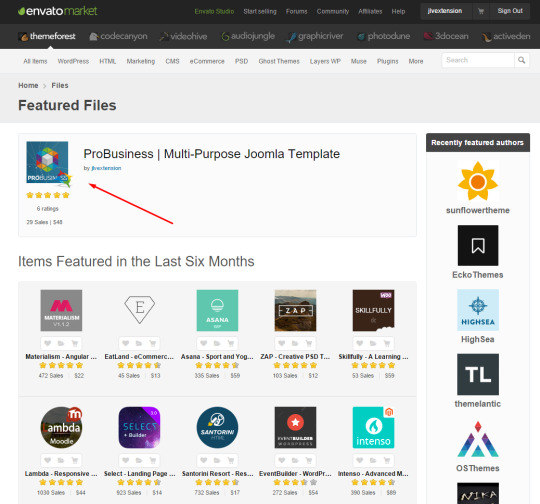Screen dimensions: 540x504
Task: Open the EatLand diamond item thumbnail
Action: point(139,310)
